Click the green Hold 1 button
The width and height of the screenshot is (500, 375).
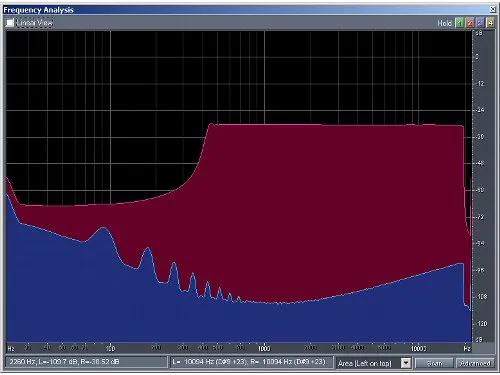point(459,23)
